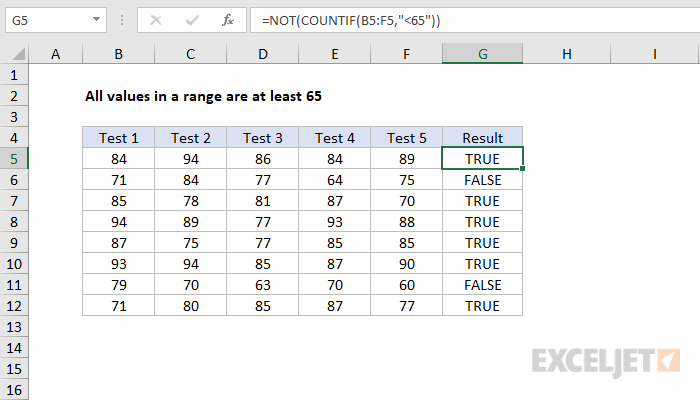Click the Enter checkmark formula bar icon
Viewport: 700px width, 400px height.
[192, 20]
